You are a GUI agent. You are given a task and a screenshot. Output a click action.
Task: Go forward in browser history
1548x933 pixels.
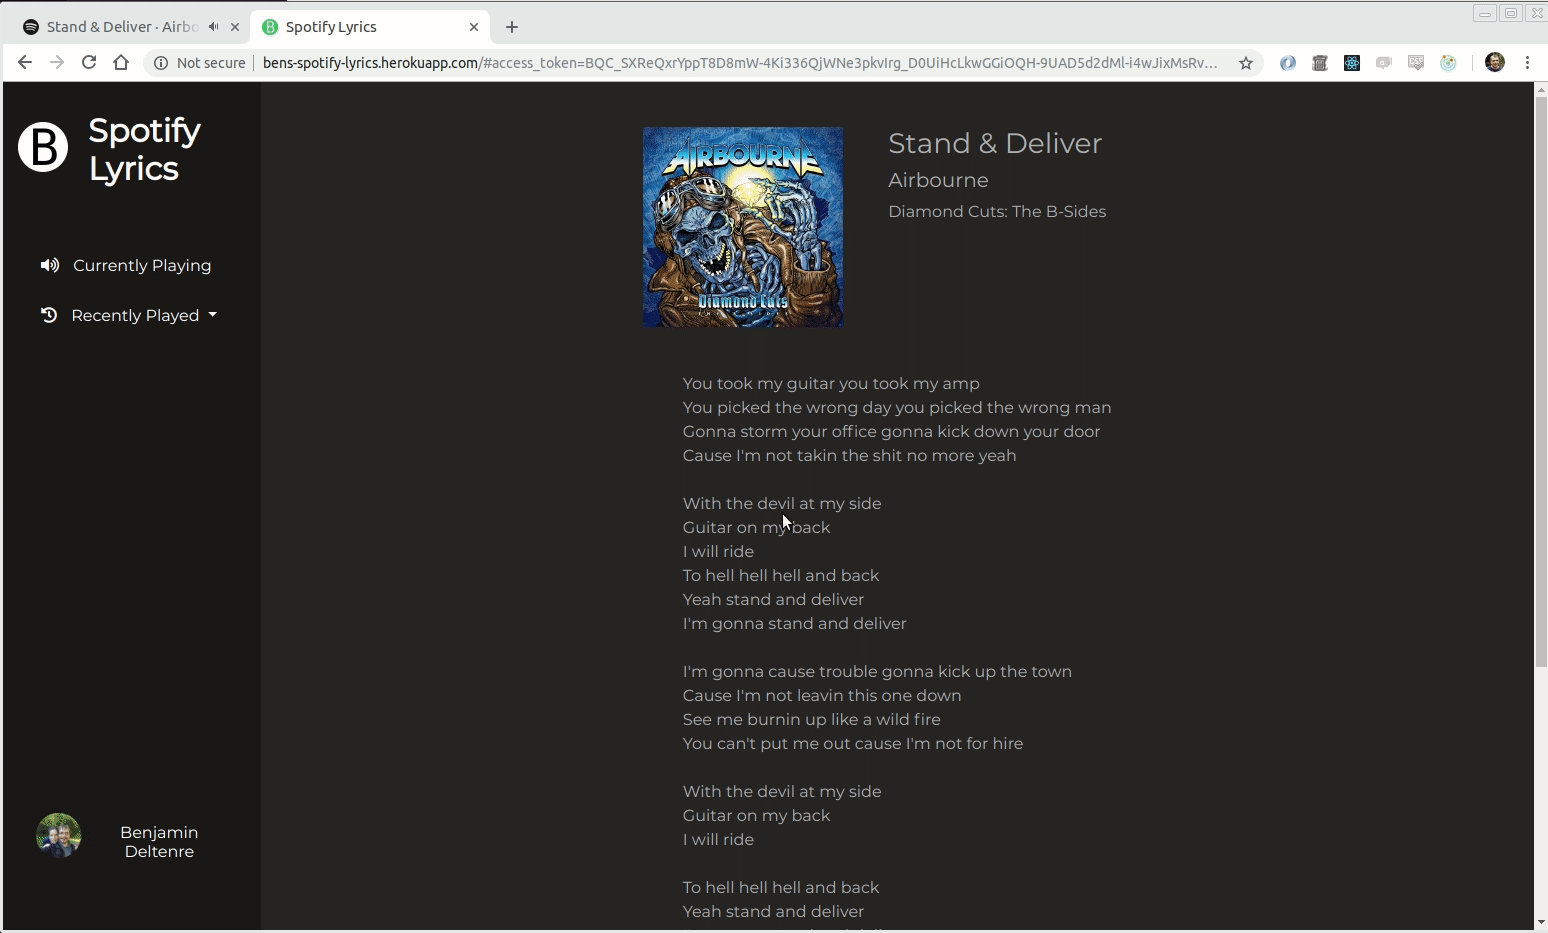coord(57,62)
